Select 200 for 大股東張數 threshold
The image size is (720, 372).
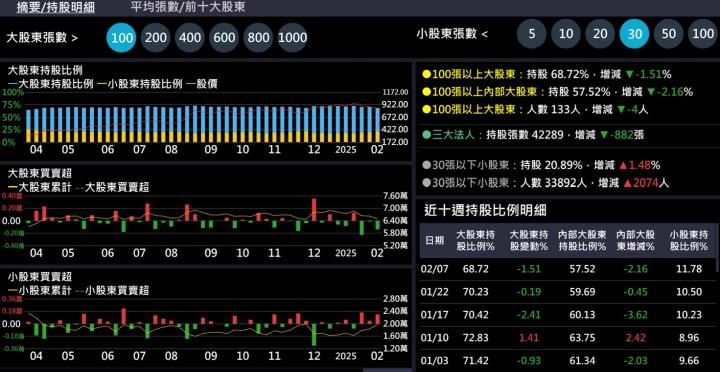point(156,37)
